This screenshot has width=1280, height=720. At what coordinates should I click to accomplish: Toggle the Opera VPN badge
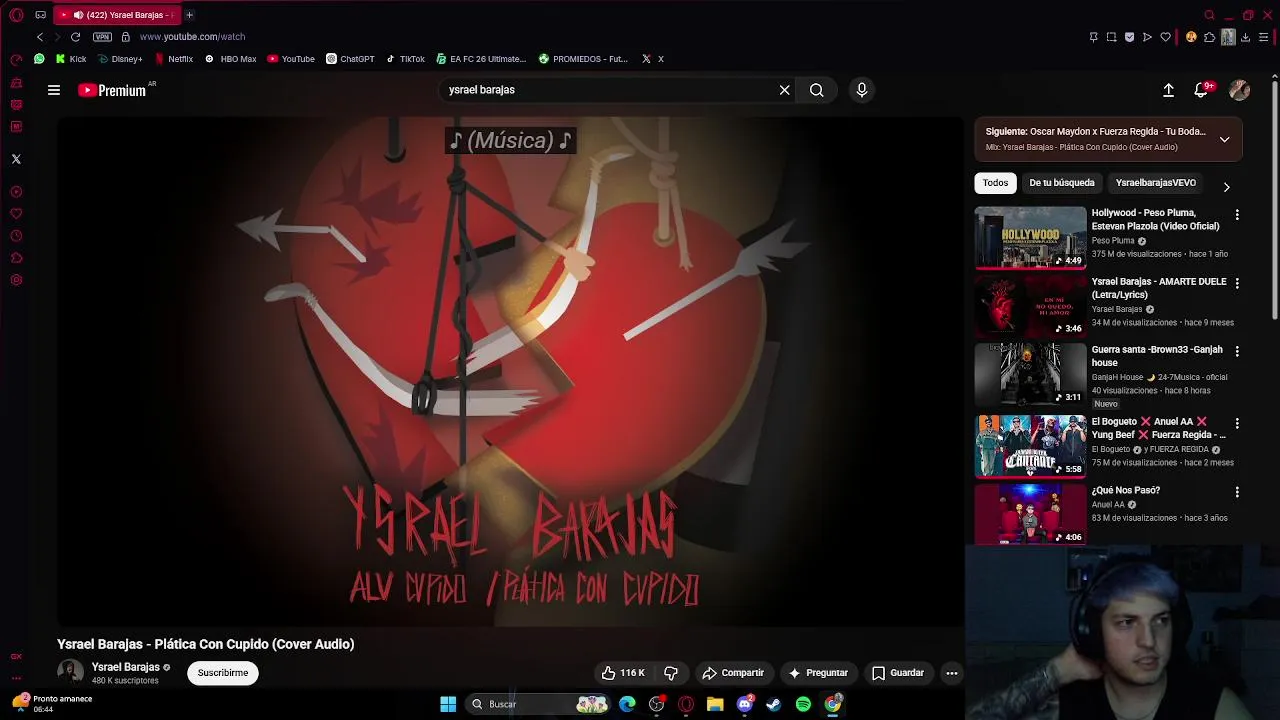pyautogui.click(x=102, y=37)
